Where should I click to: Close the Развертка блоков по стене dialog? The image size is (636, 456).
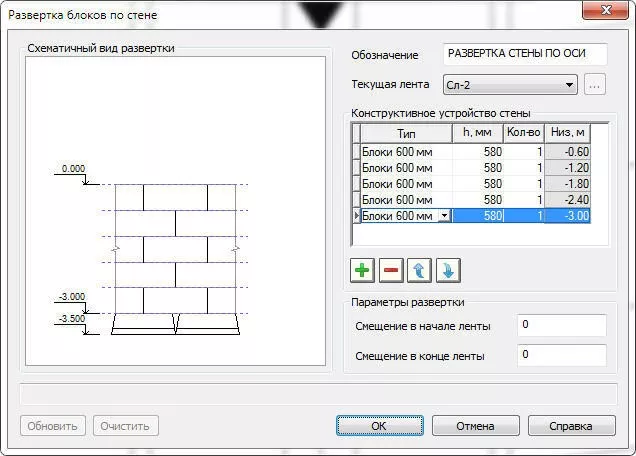tap(603, 12)
